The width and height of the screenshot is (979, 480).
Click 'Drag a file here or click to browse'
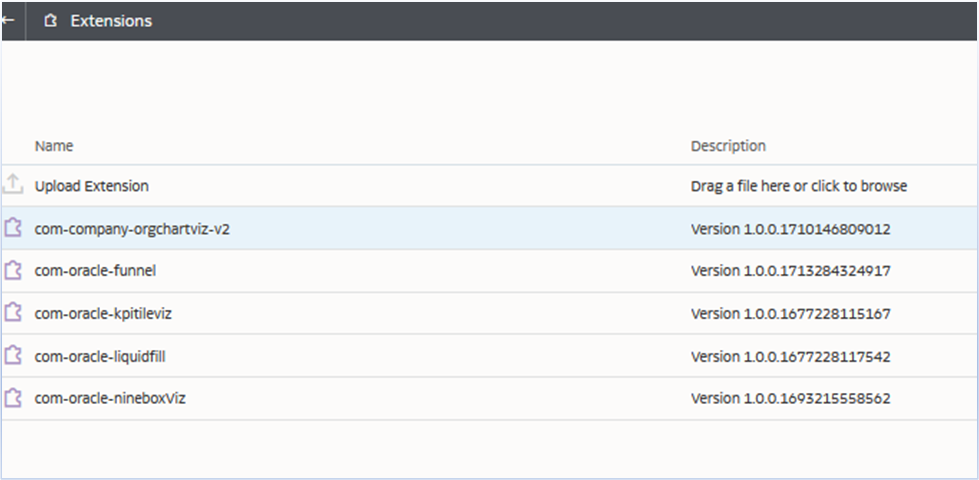coord(798,186)
